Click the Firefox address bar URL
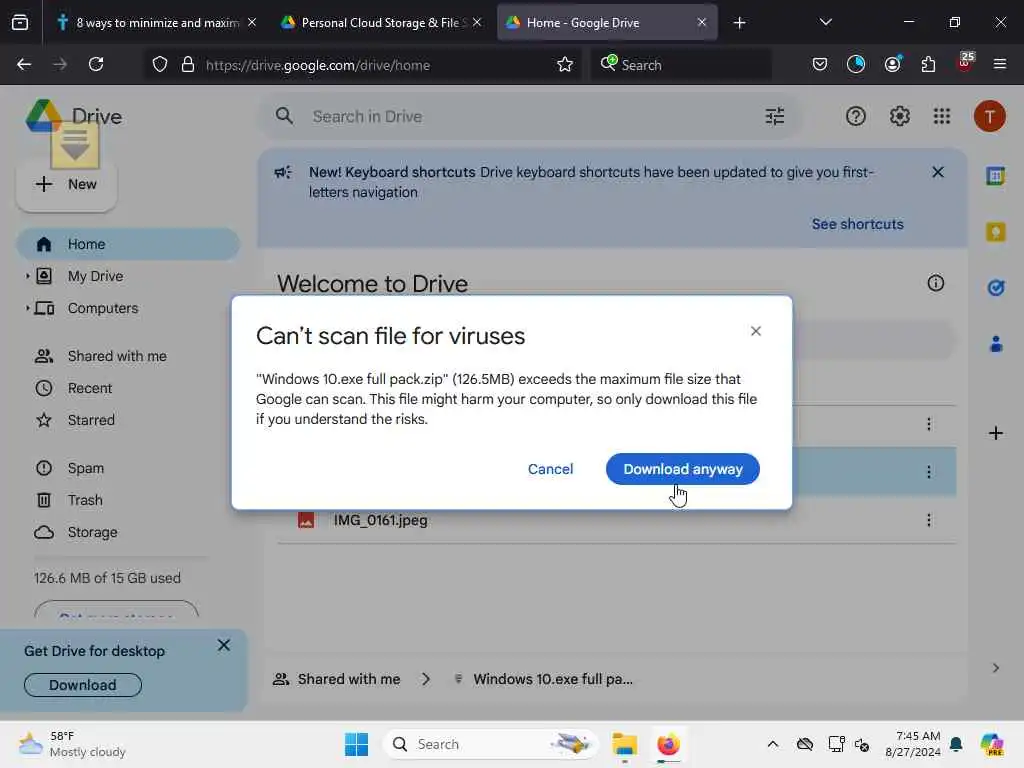This screenshot has height=768, width=1024. pyautogui.click(x=317, y=65)
